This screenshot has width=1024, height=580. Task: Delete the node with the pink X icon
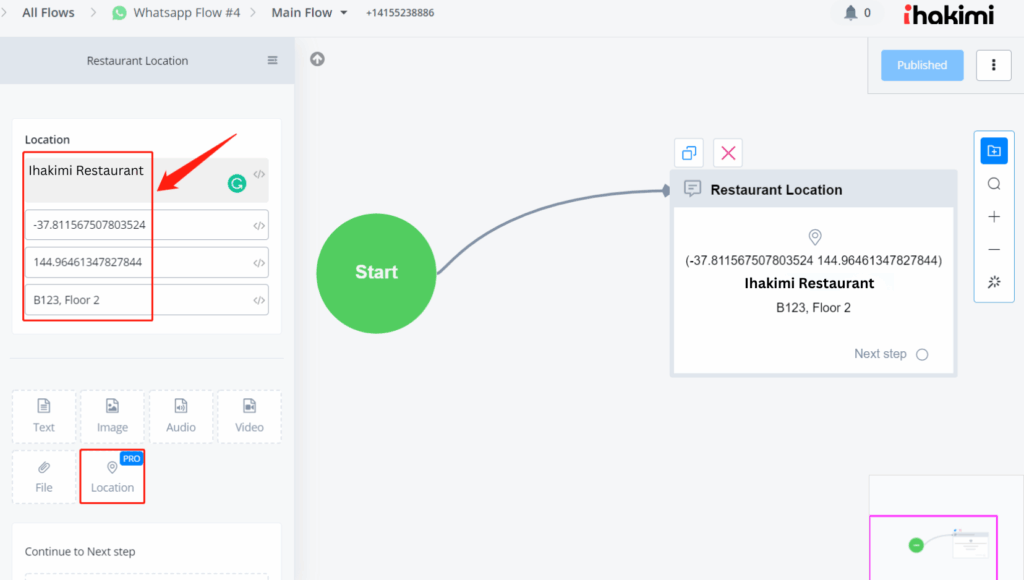click(728, 153)
